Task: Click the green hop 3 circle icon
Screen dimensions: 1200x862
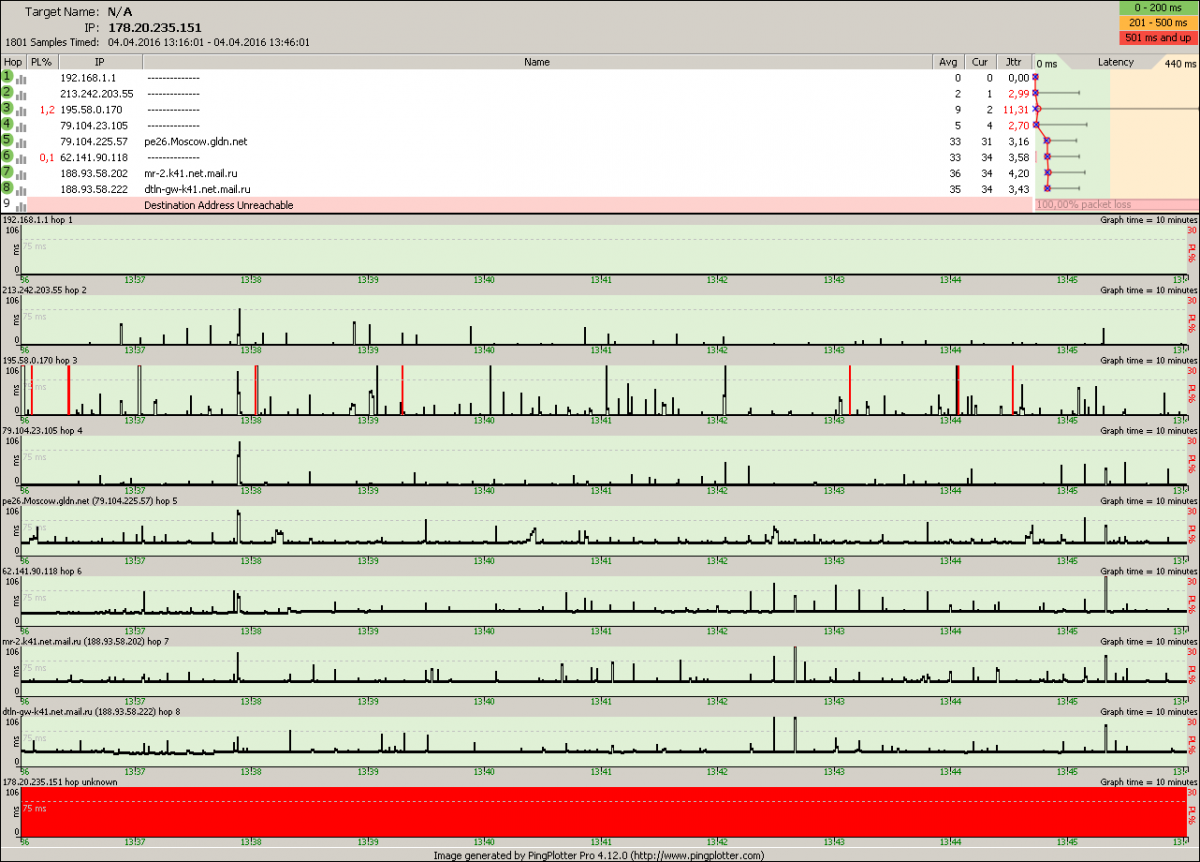Action: (x=7, y=109)
